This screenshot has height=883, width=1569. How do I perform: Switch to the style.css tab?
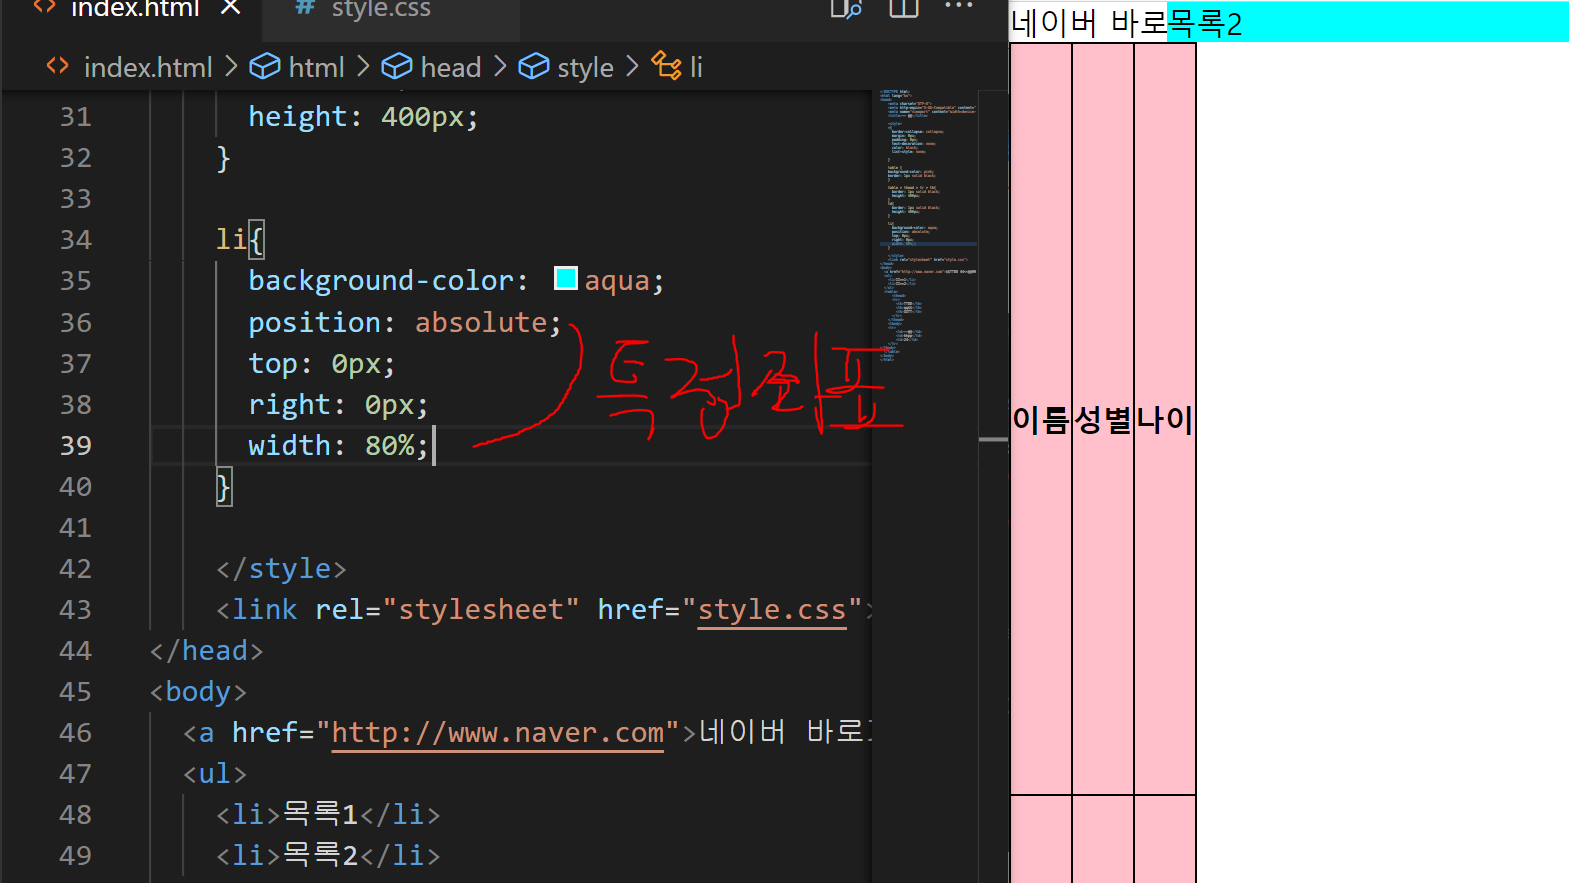tap(381, 10)
